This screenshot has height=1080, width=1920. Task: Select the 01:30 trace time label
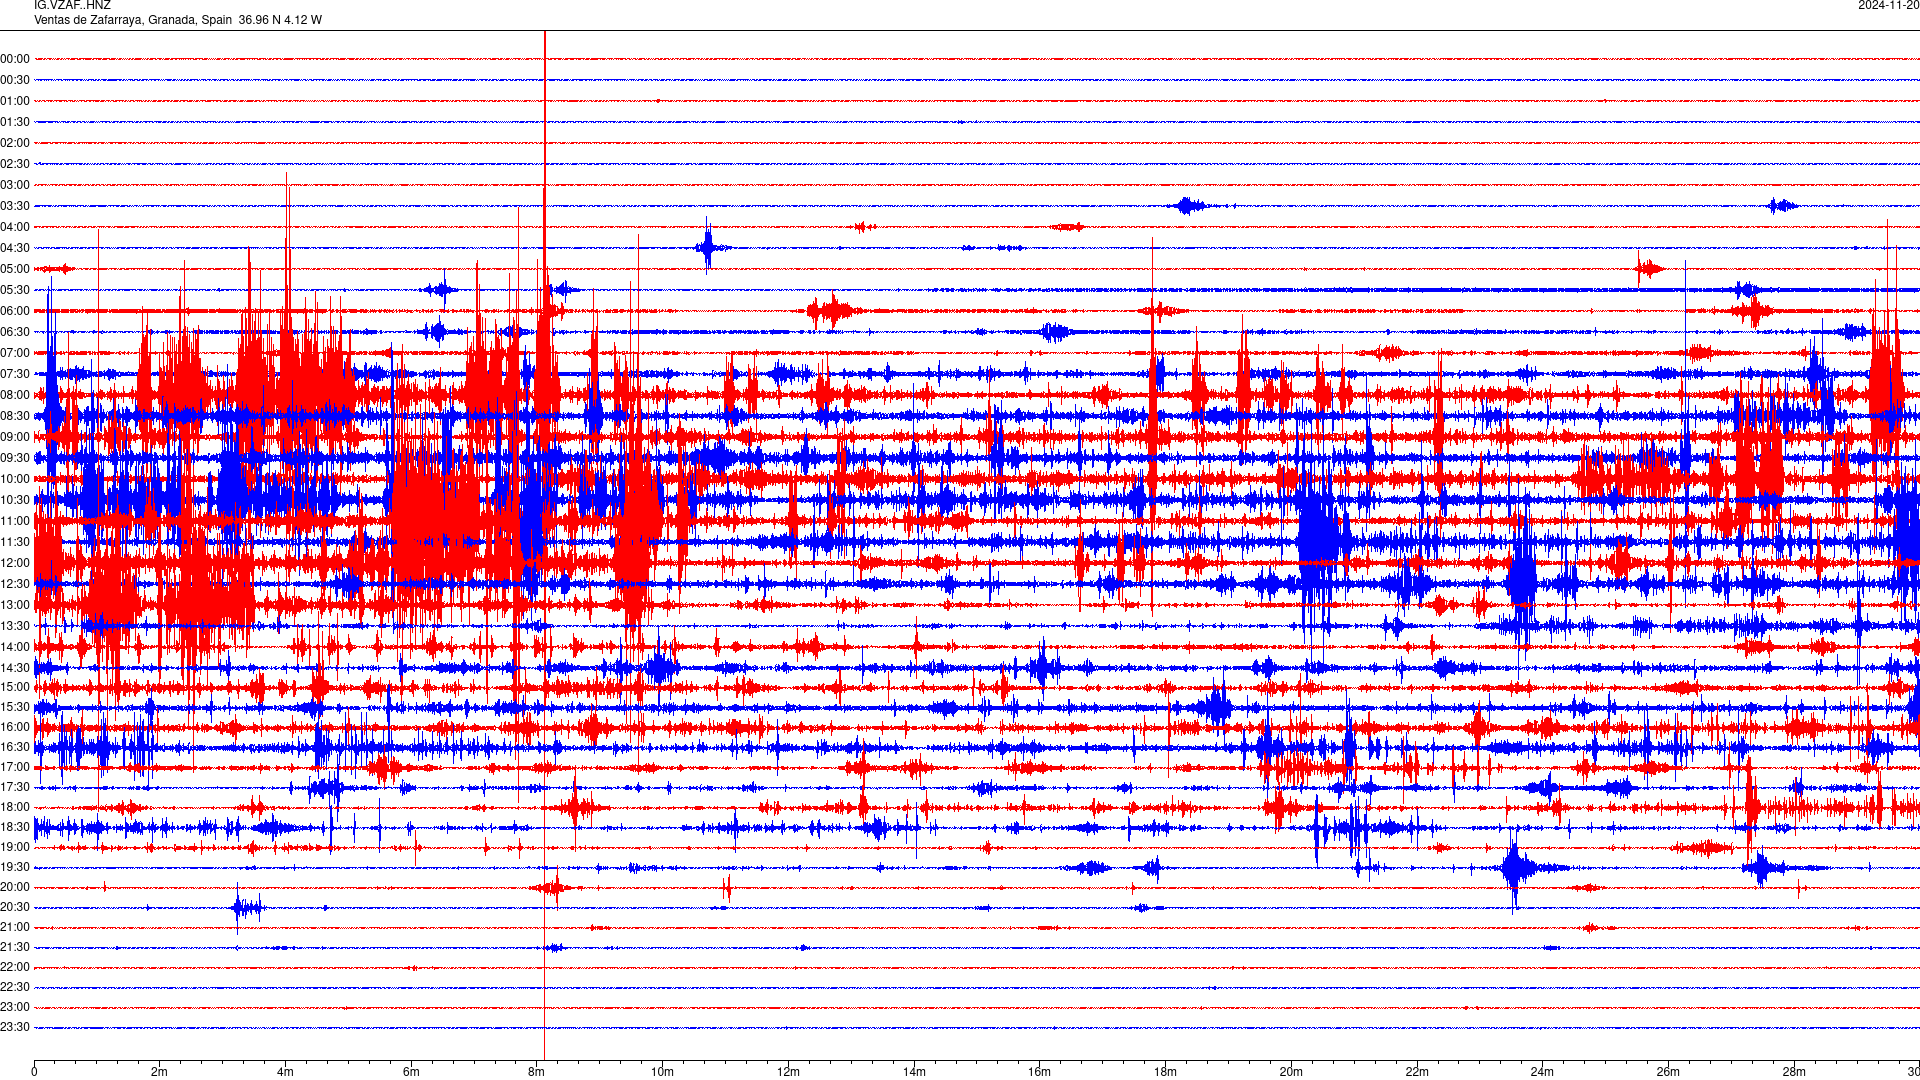click(x=15, y=122)
